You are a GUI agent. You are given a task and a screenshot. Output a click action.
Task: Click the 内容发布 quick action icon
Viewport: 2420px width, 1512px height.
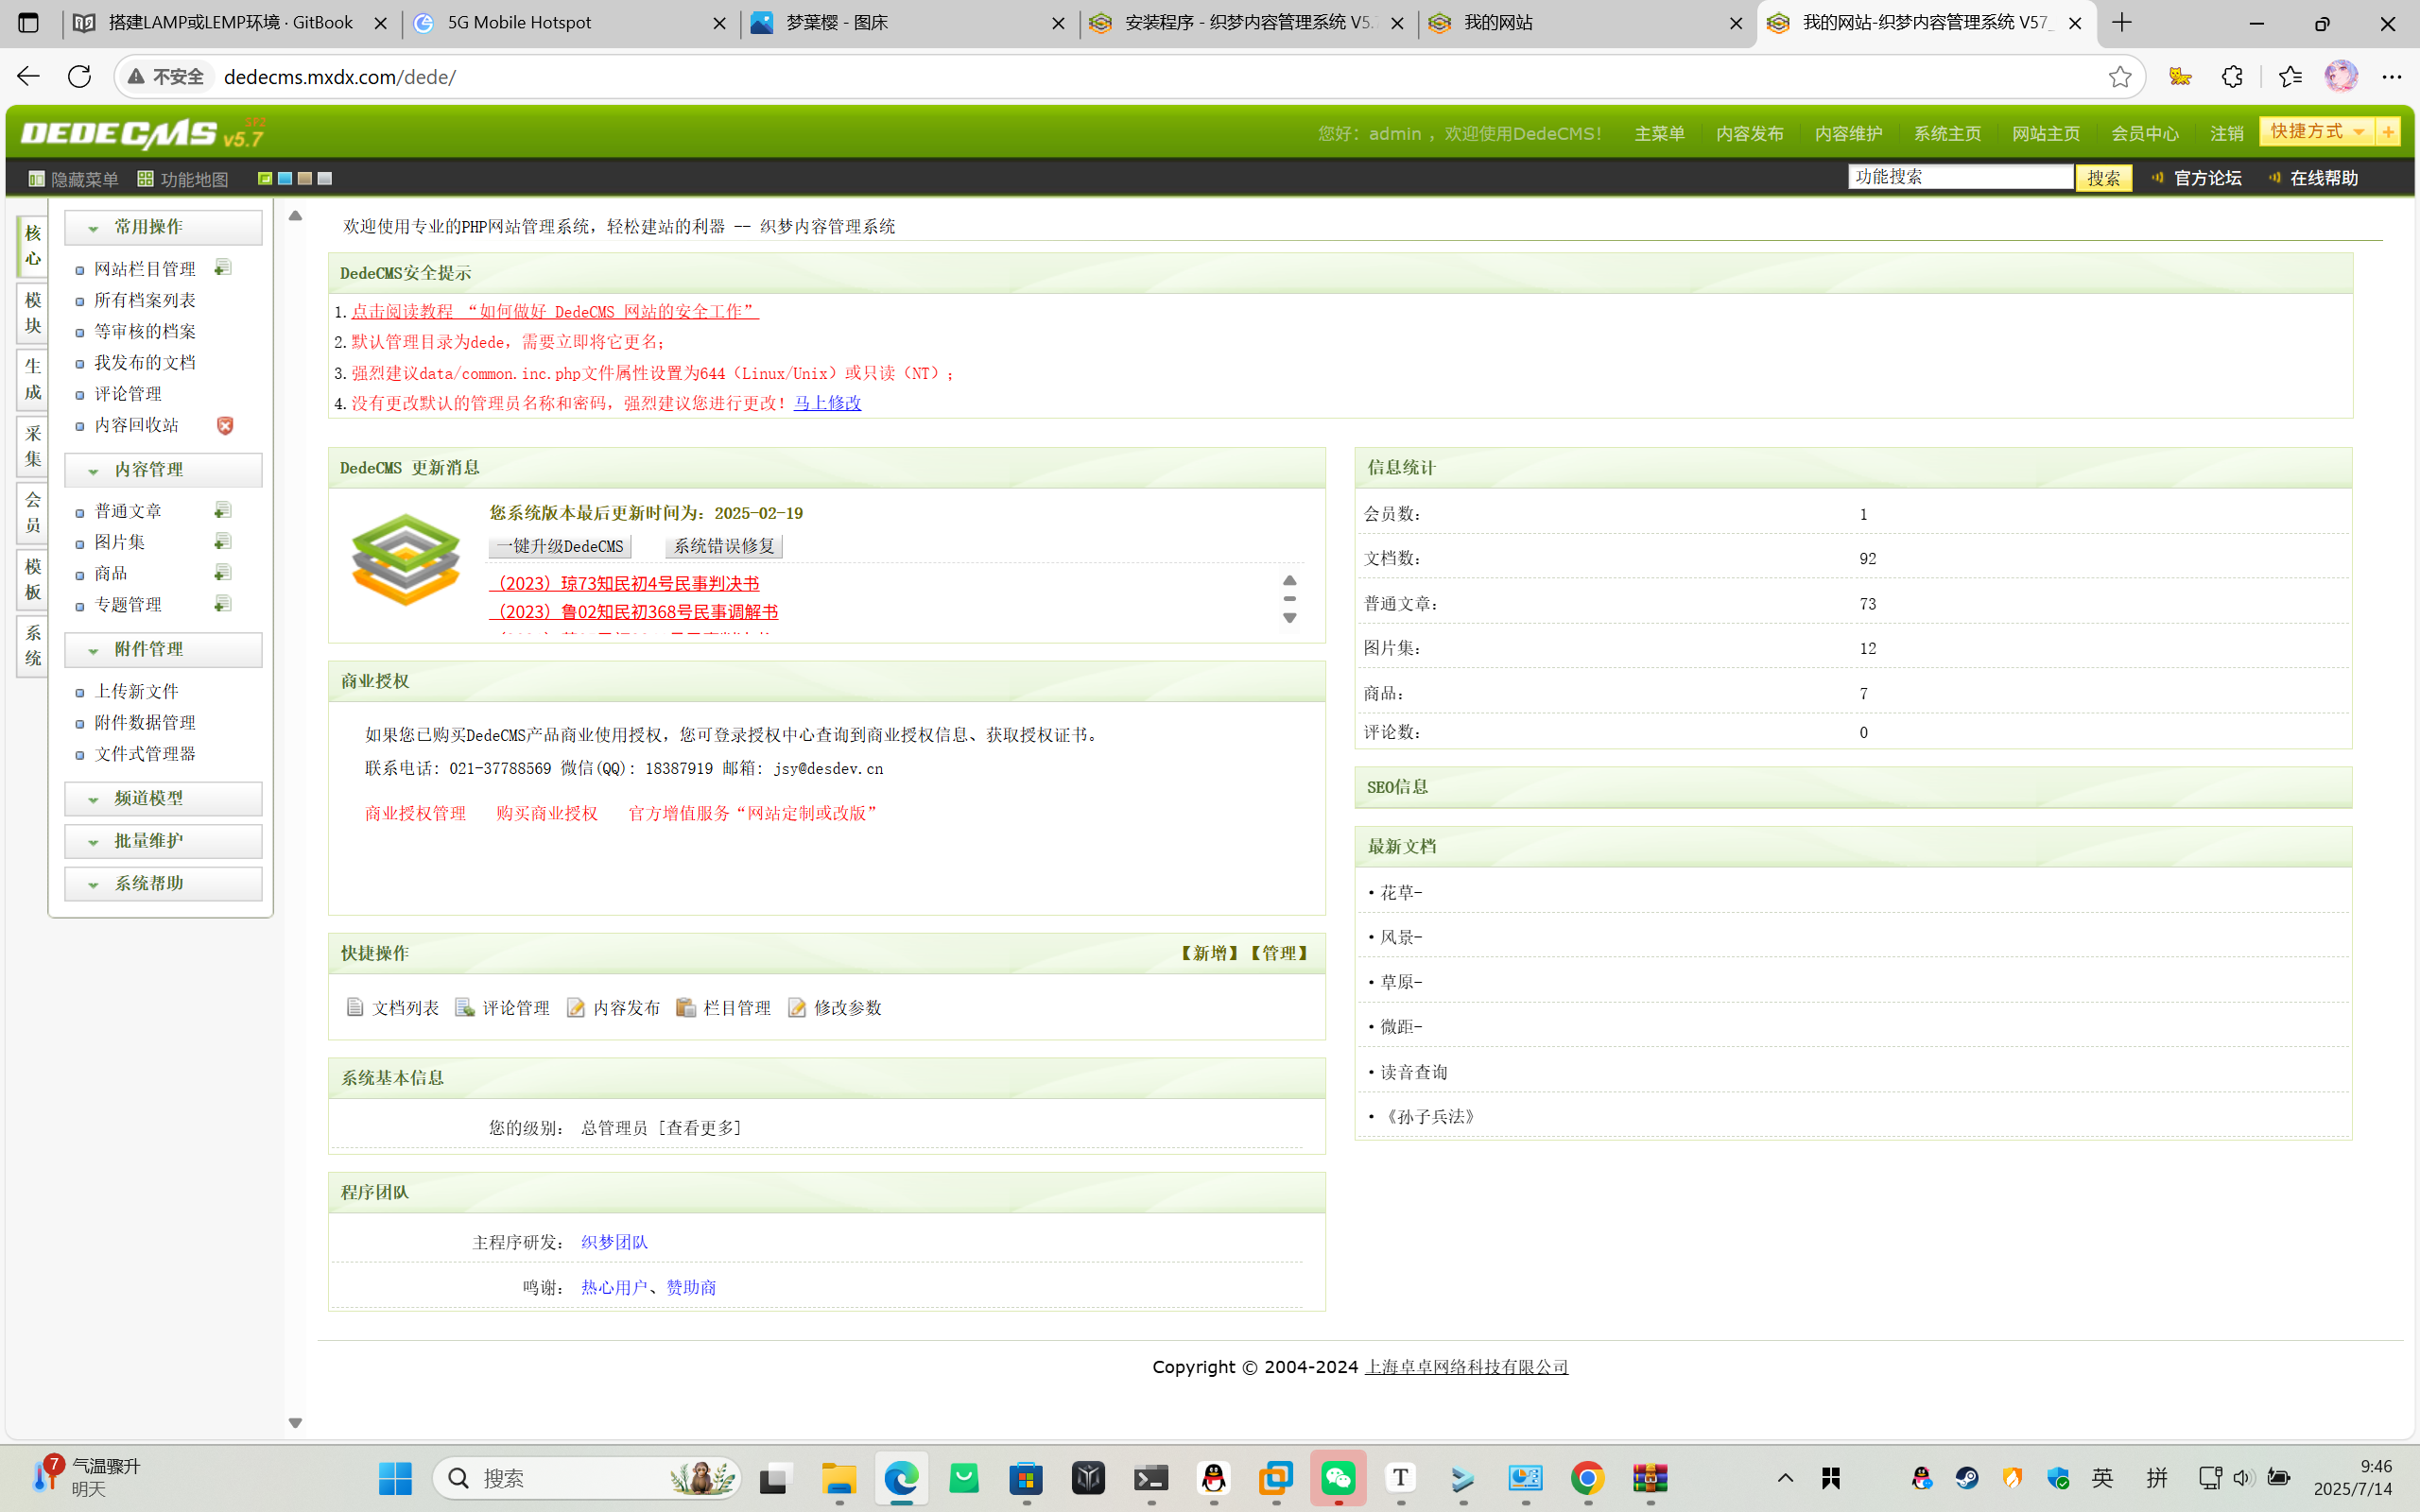(576, 1007)
